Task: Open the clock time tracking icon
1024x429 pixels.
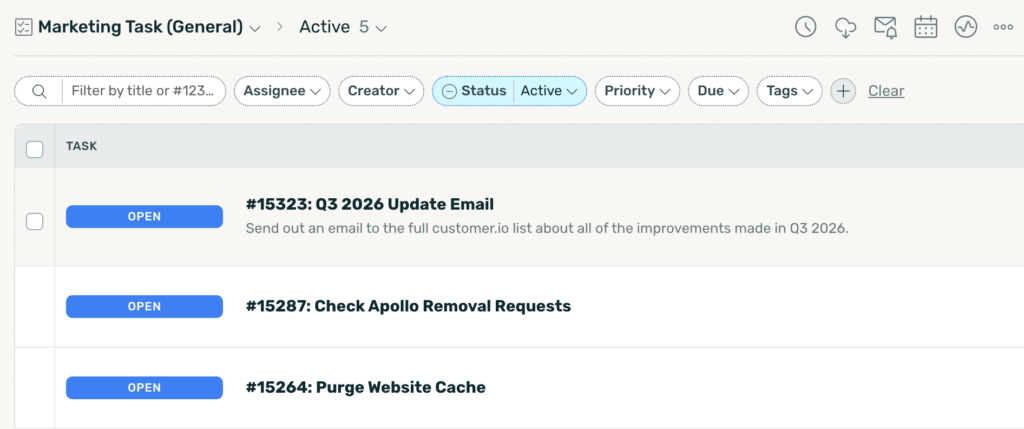Action: pyautogui.click(x=805, y=27)
